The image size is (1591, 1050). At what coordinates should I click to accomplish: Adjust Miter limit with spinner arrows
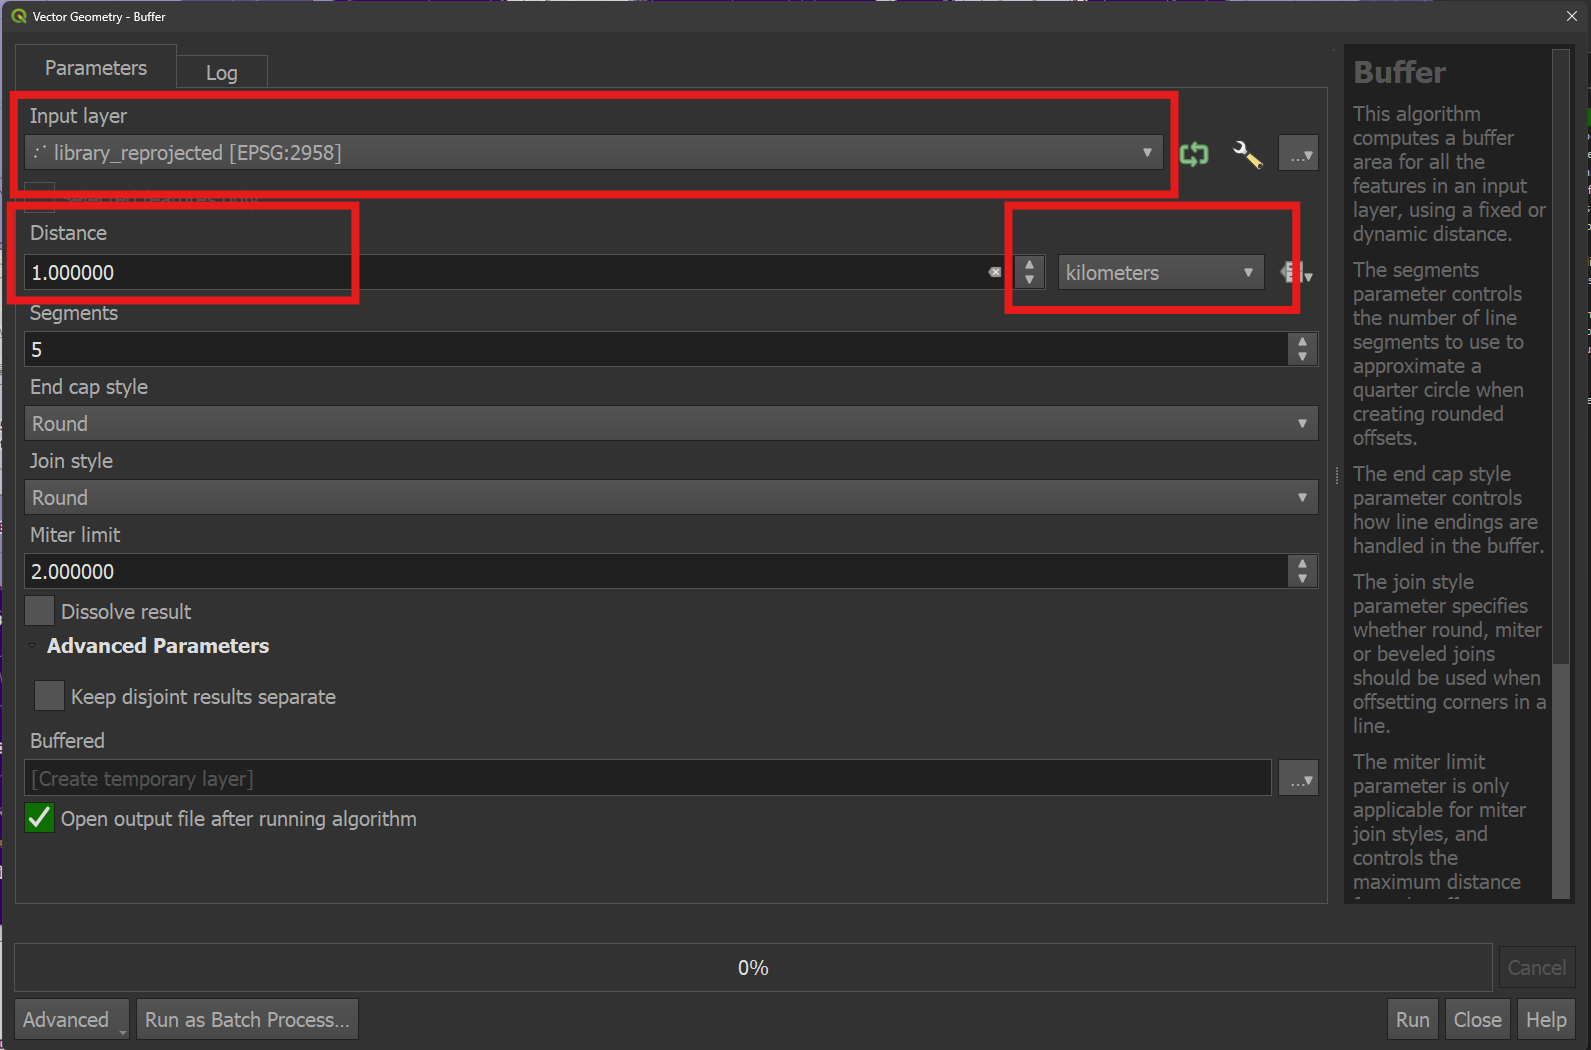click(x=1302, y=571)
